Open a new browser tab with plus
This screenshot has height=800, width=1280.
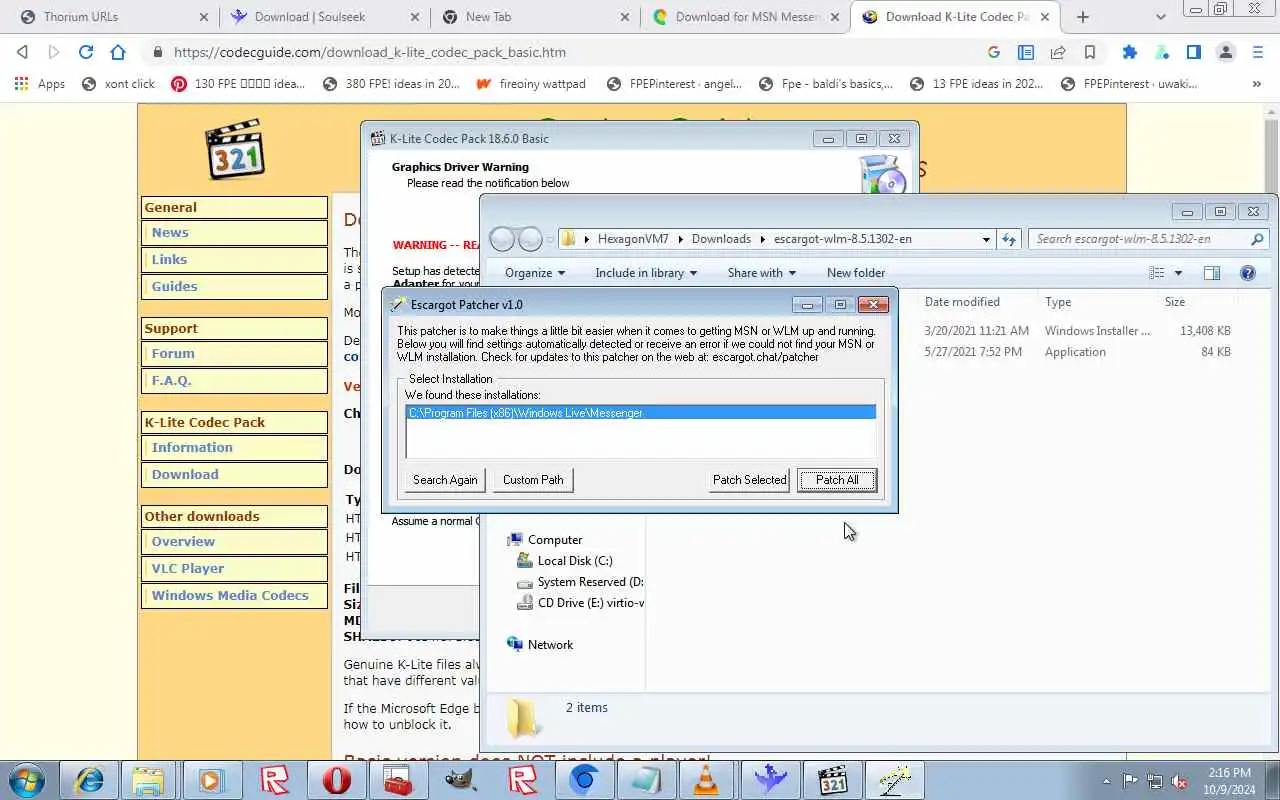click(1083, 16)
